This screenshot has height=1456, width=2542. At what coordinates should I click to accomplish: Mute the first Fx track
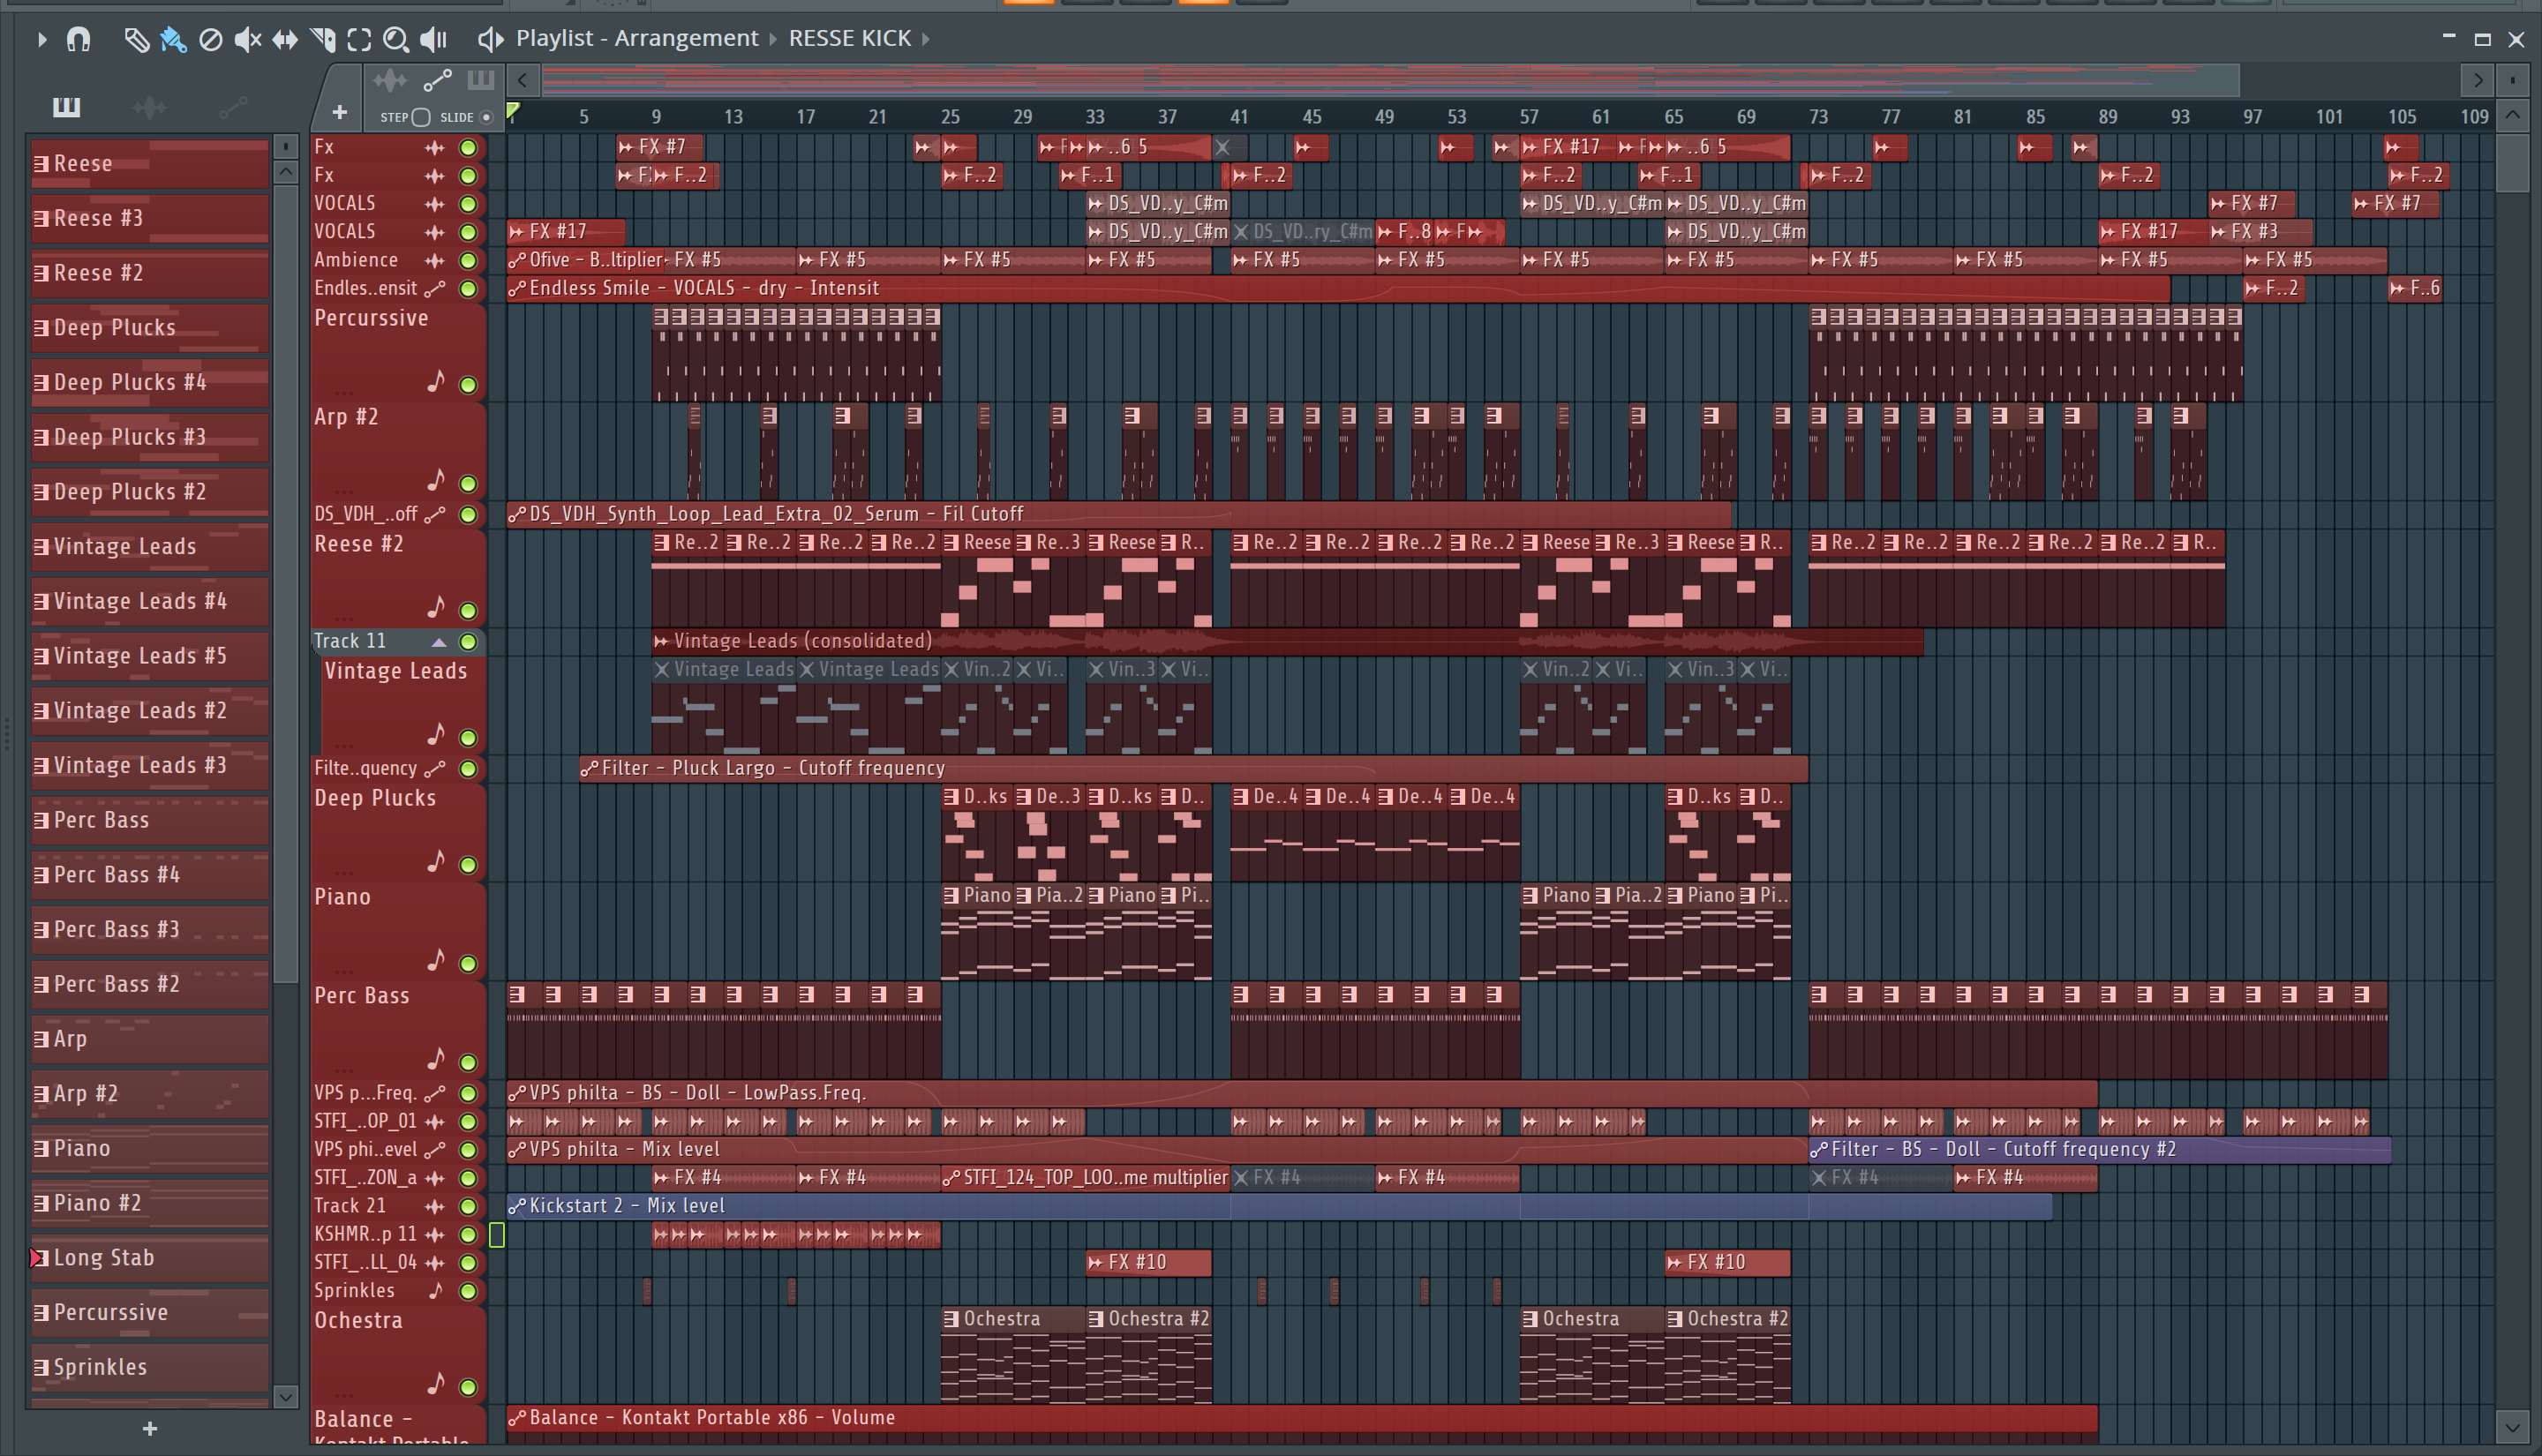(468, 148)
